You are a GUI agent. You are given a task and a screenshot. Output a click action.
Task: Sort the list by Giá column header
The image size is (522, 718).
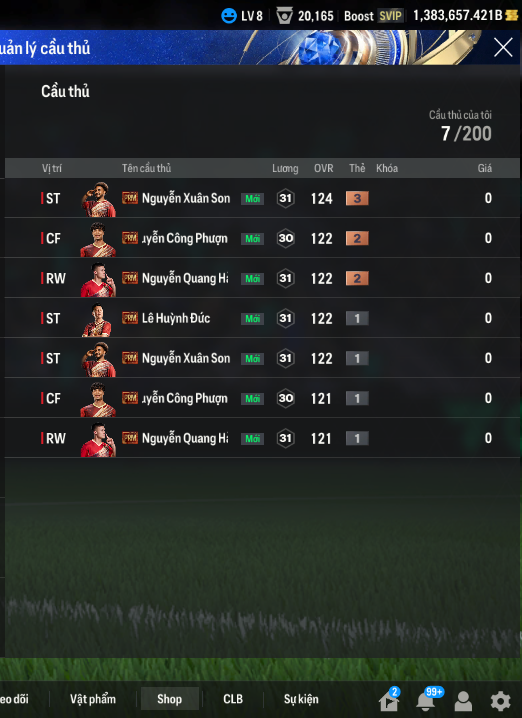pyautogui.click(x=484, y=168)
